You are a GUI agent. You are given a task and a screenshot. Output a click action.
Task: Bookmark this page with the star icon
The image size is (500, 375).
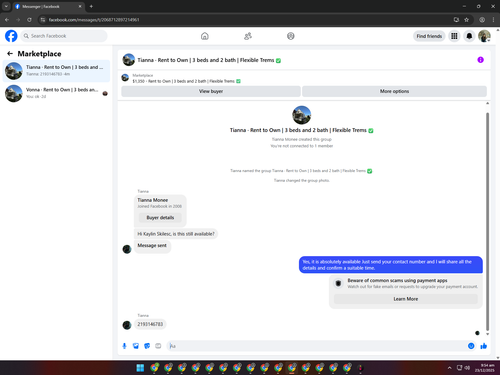[466, 20]
